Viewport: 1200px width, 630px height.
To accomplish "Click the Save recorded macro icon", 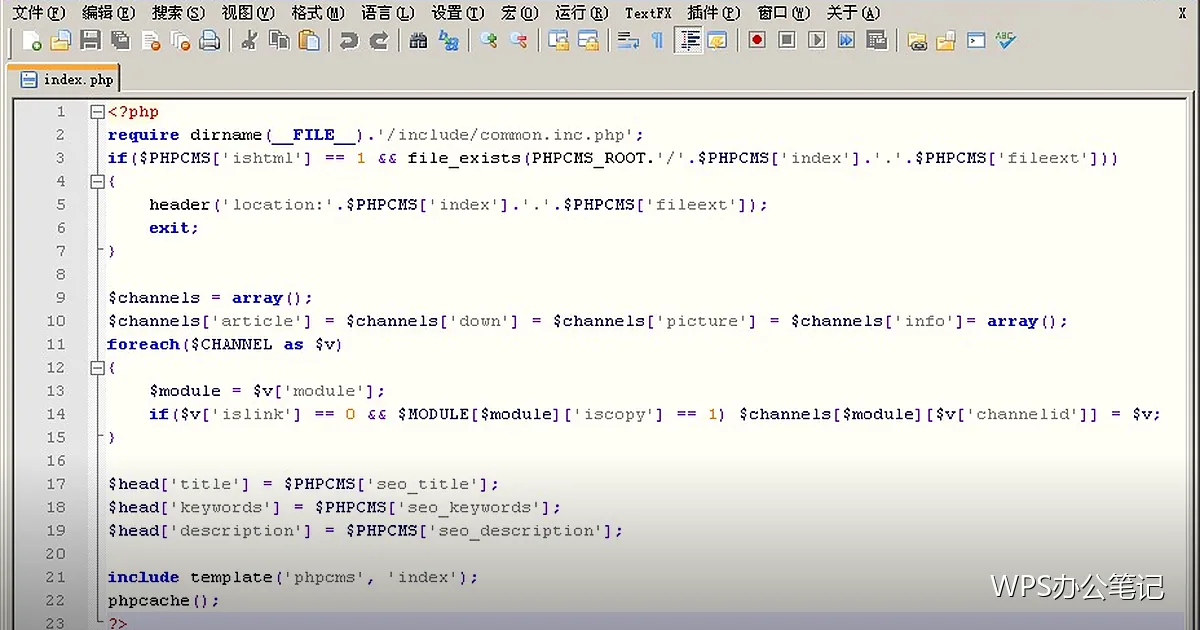I will point(877,41).
